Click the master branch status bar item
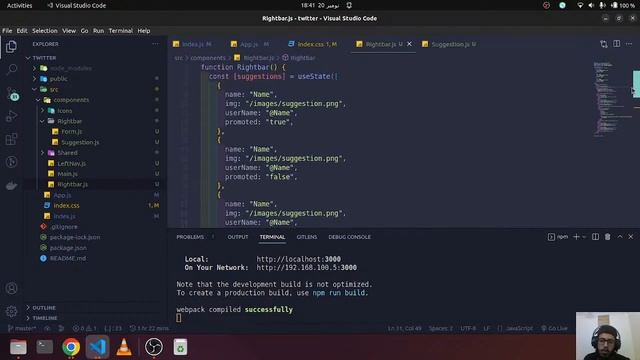Screen dimensions: 640x360 22,328
